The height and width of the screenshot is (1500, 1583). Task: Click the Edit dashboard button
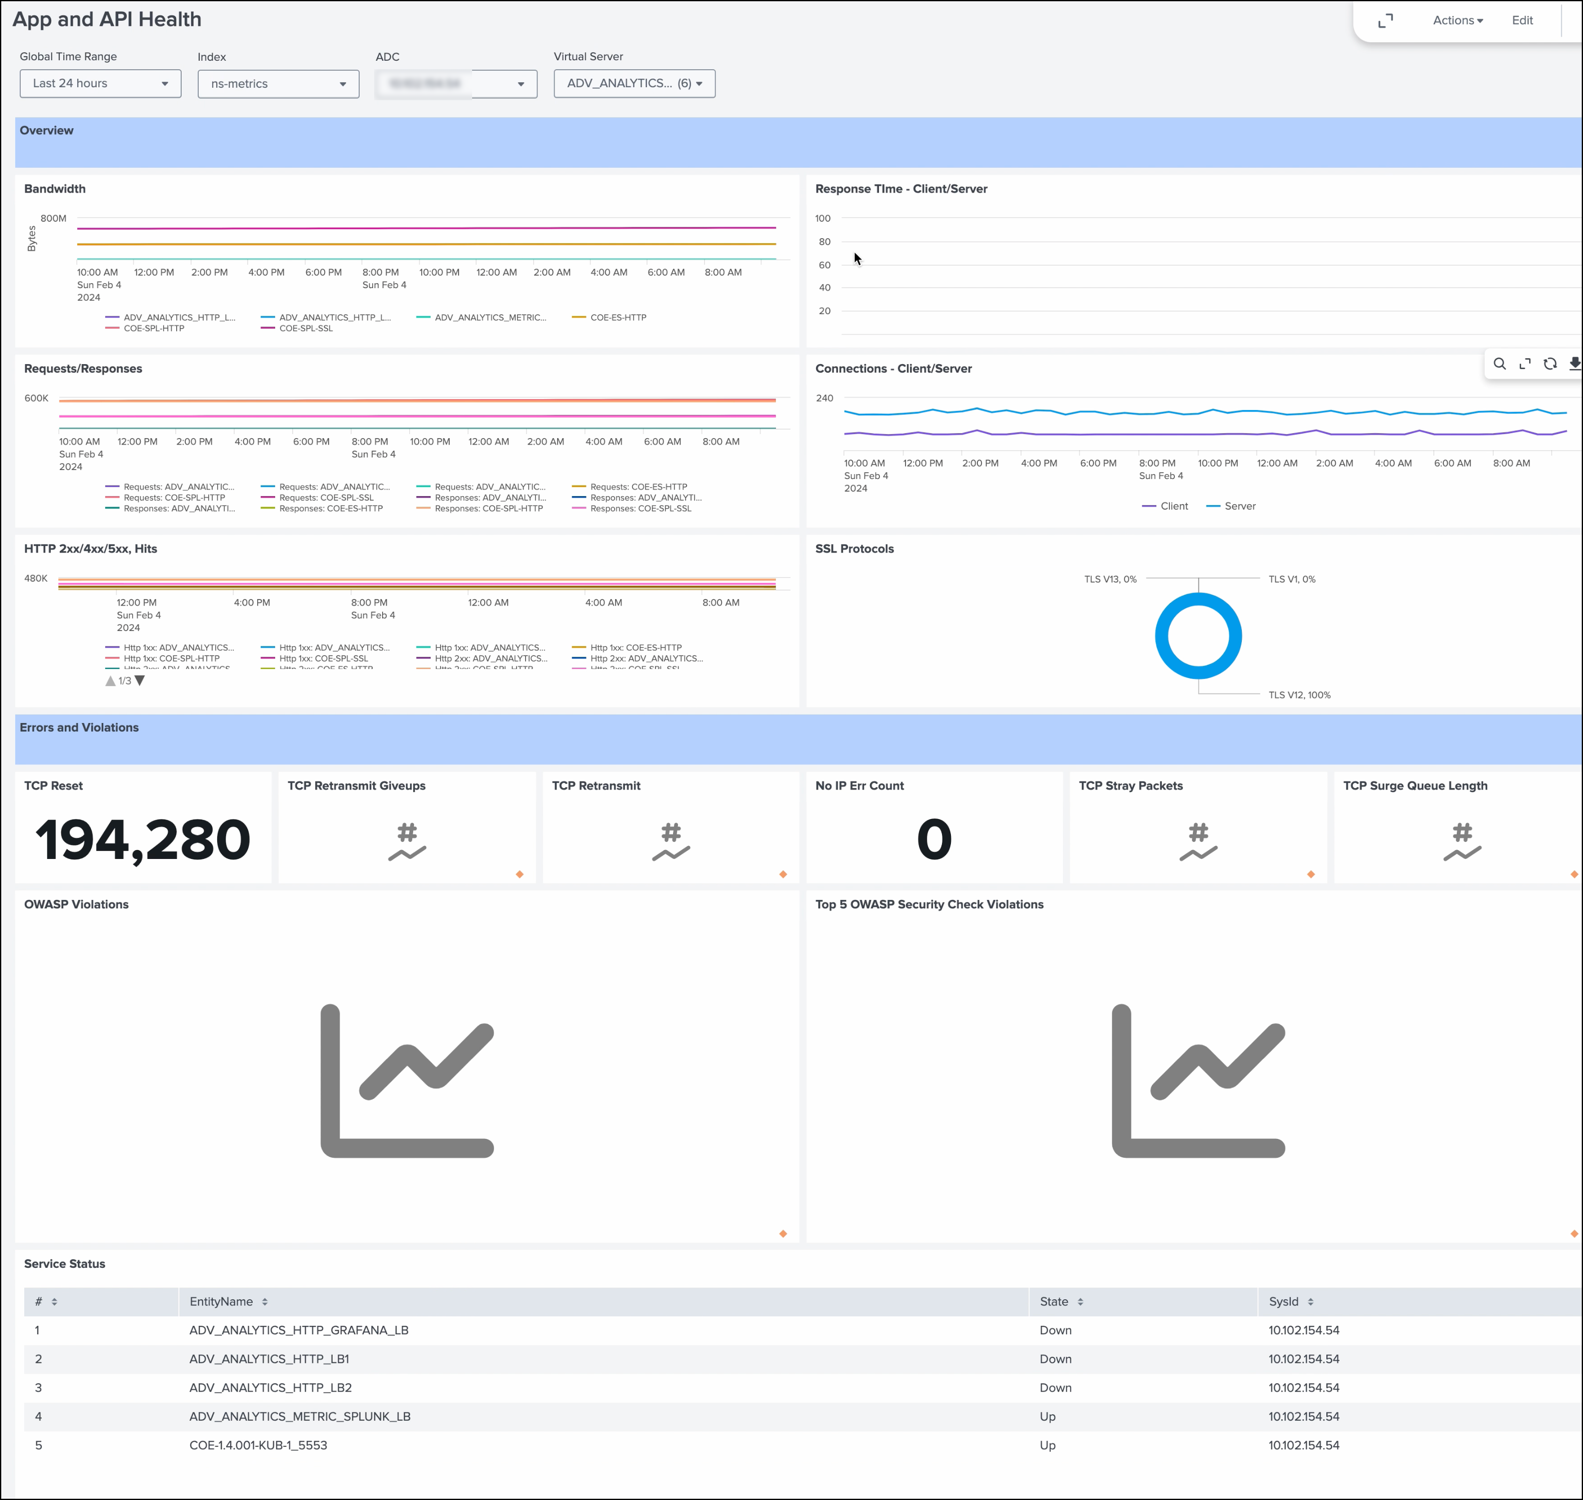1522,21
